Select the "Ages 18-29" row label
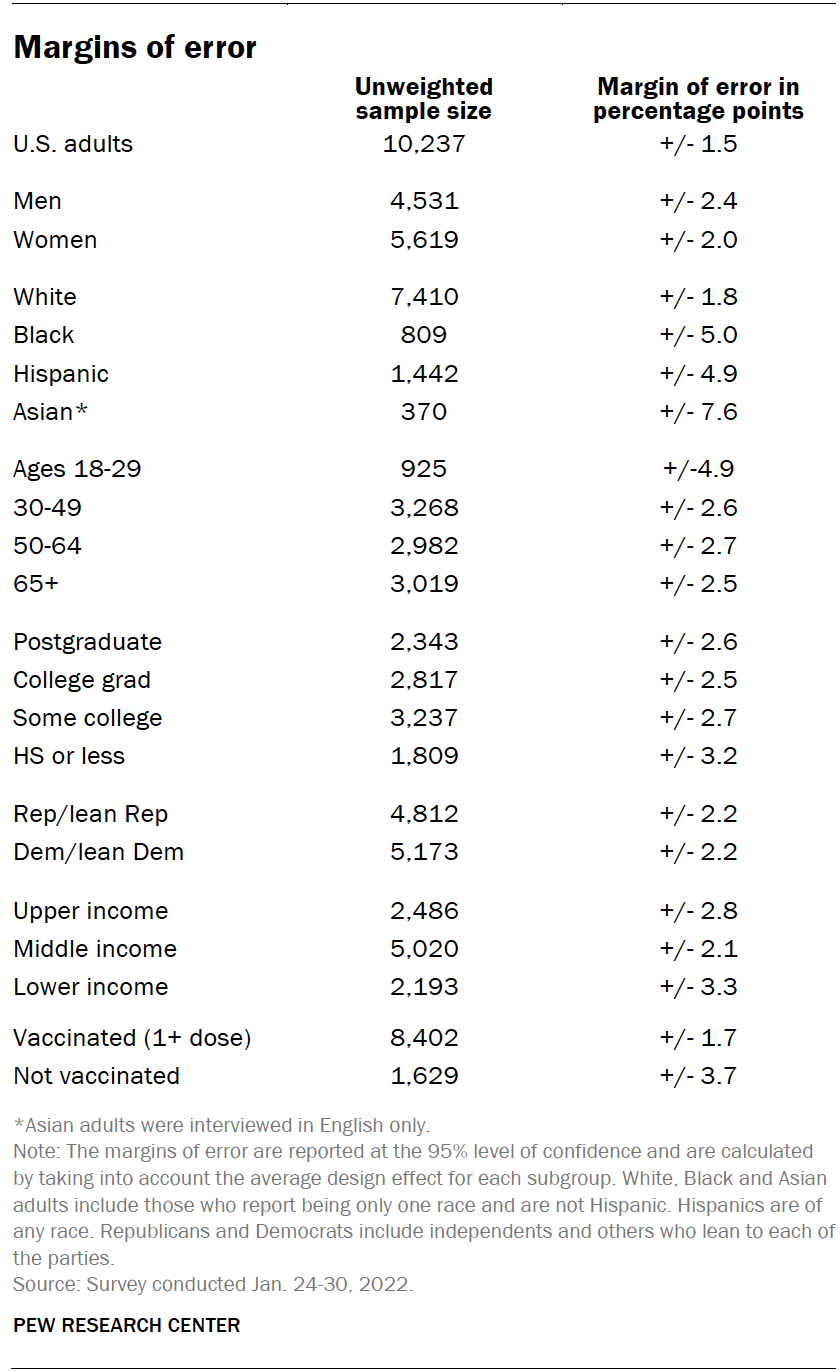The width and height of the screenshot is (840, 1372). pos(77,469)
